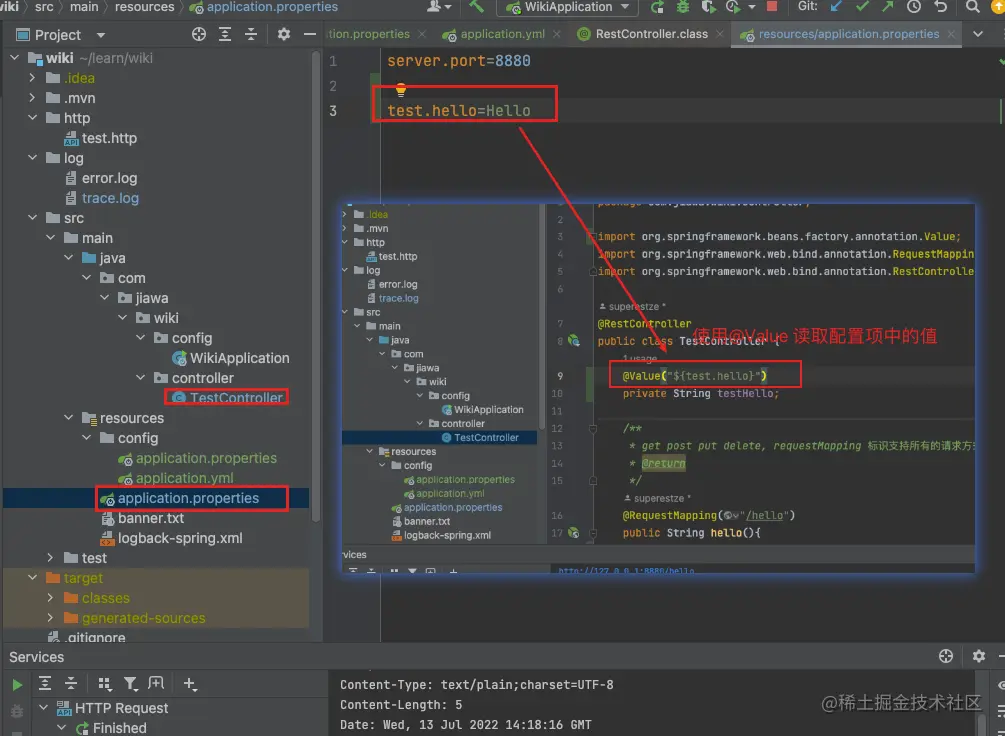The height and width of the screenshot is (736, 1005).
Task: Open the WikiApplication run configuration dropdown
Action: (568, 7)
